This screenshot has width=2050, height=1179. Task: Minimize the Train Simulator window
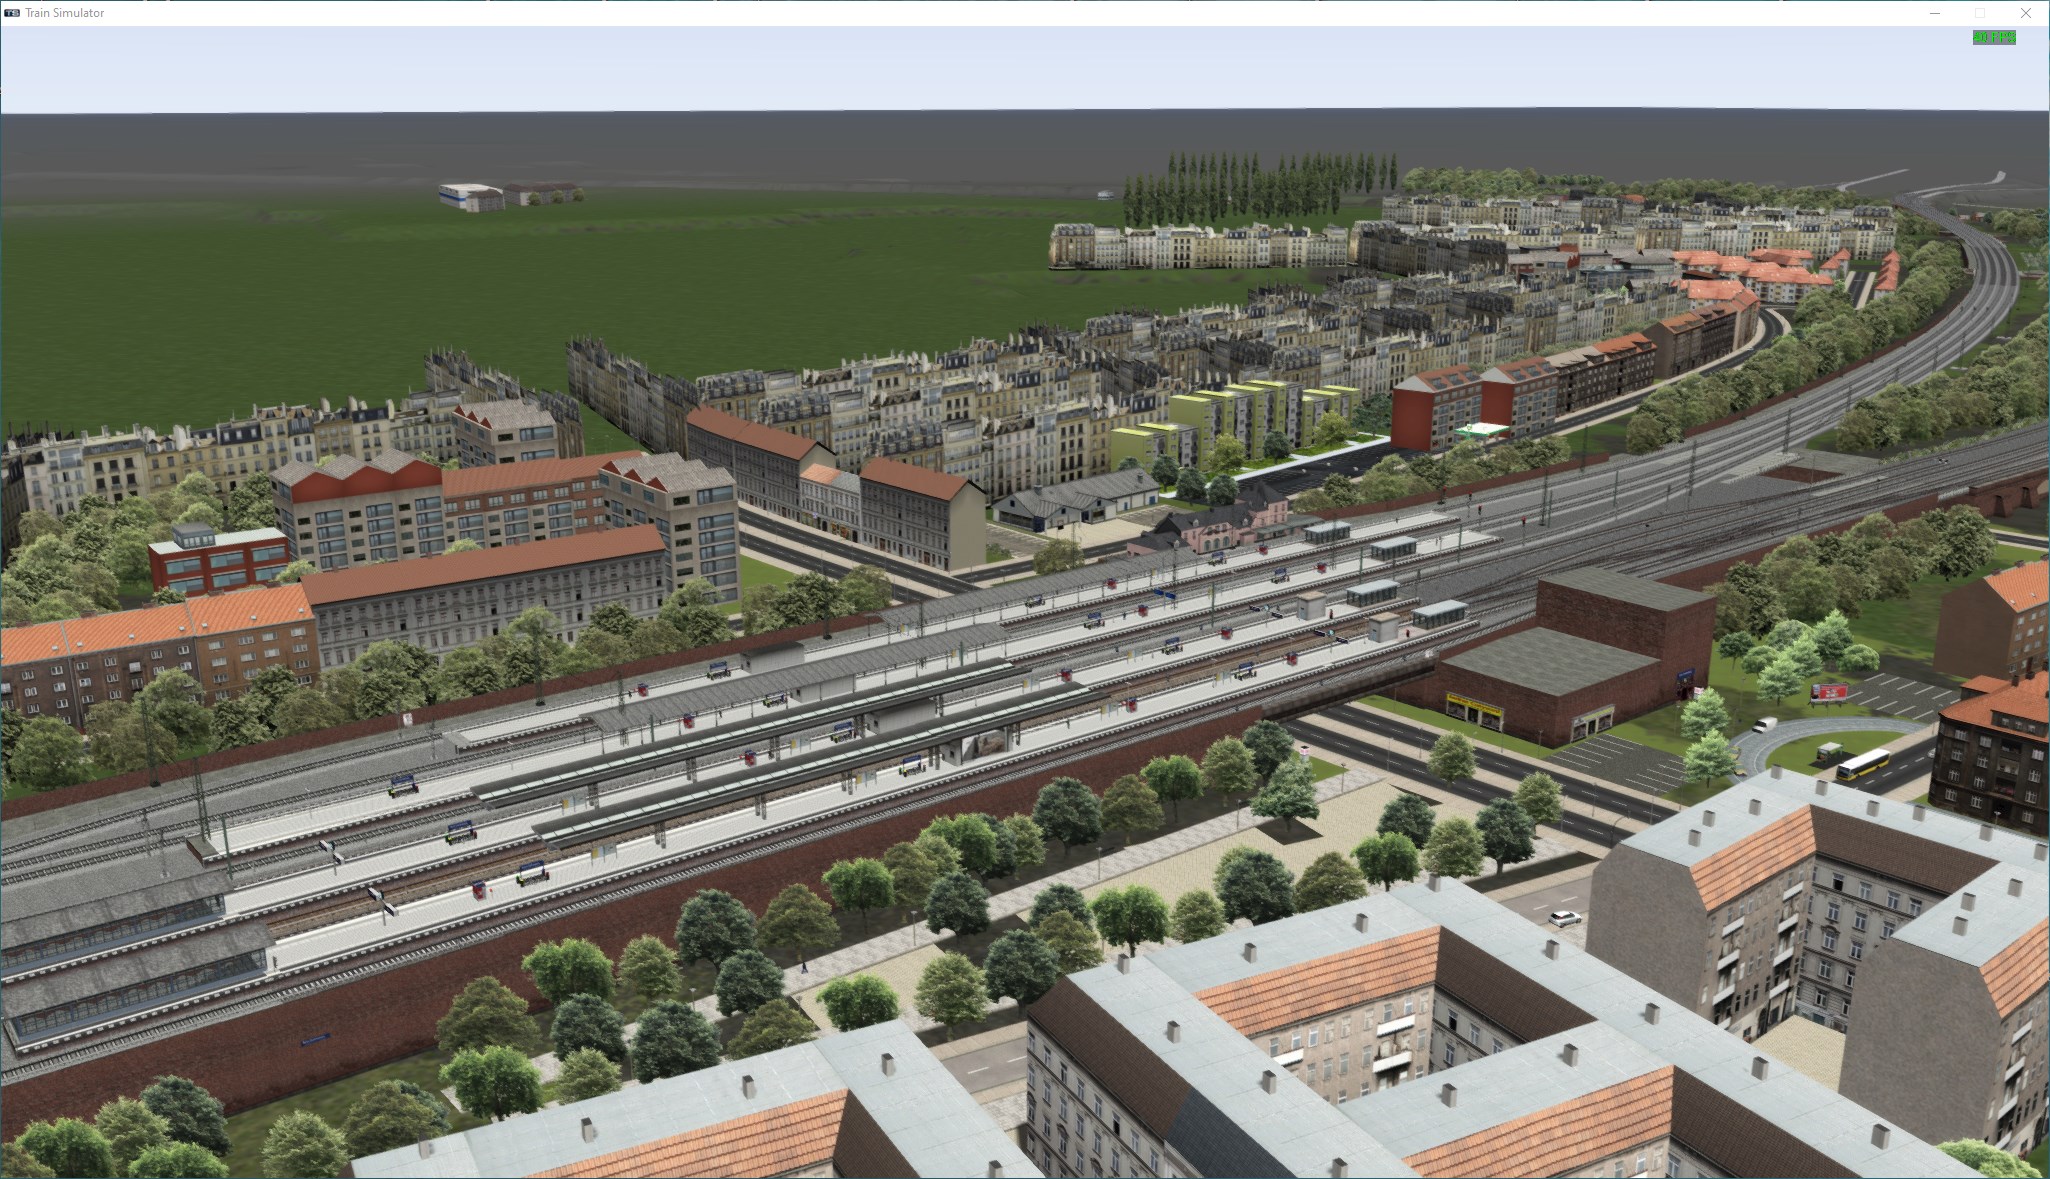click(x=1934, y=13)
